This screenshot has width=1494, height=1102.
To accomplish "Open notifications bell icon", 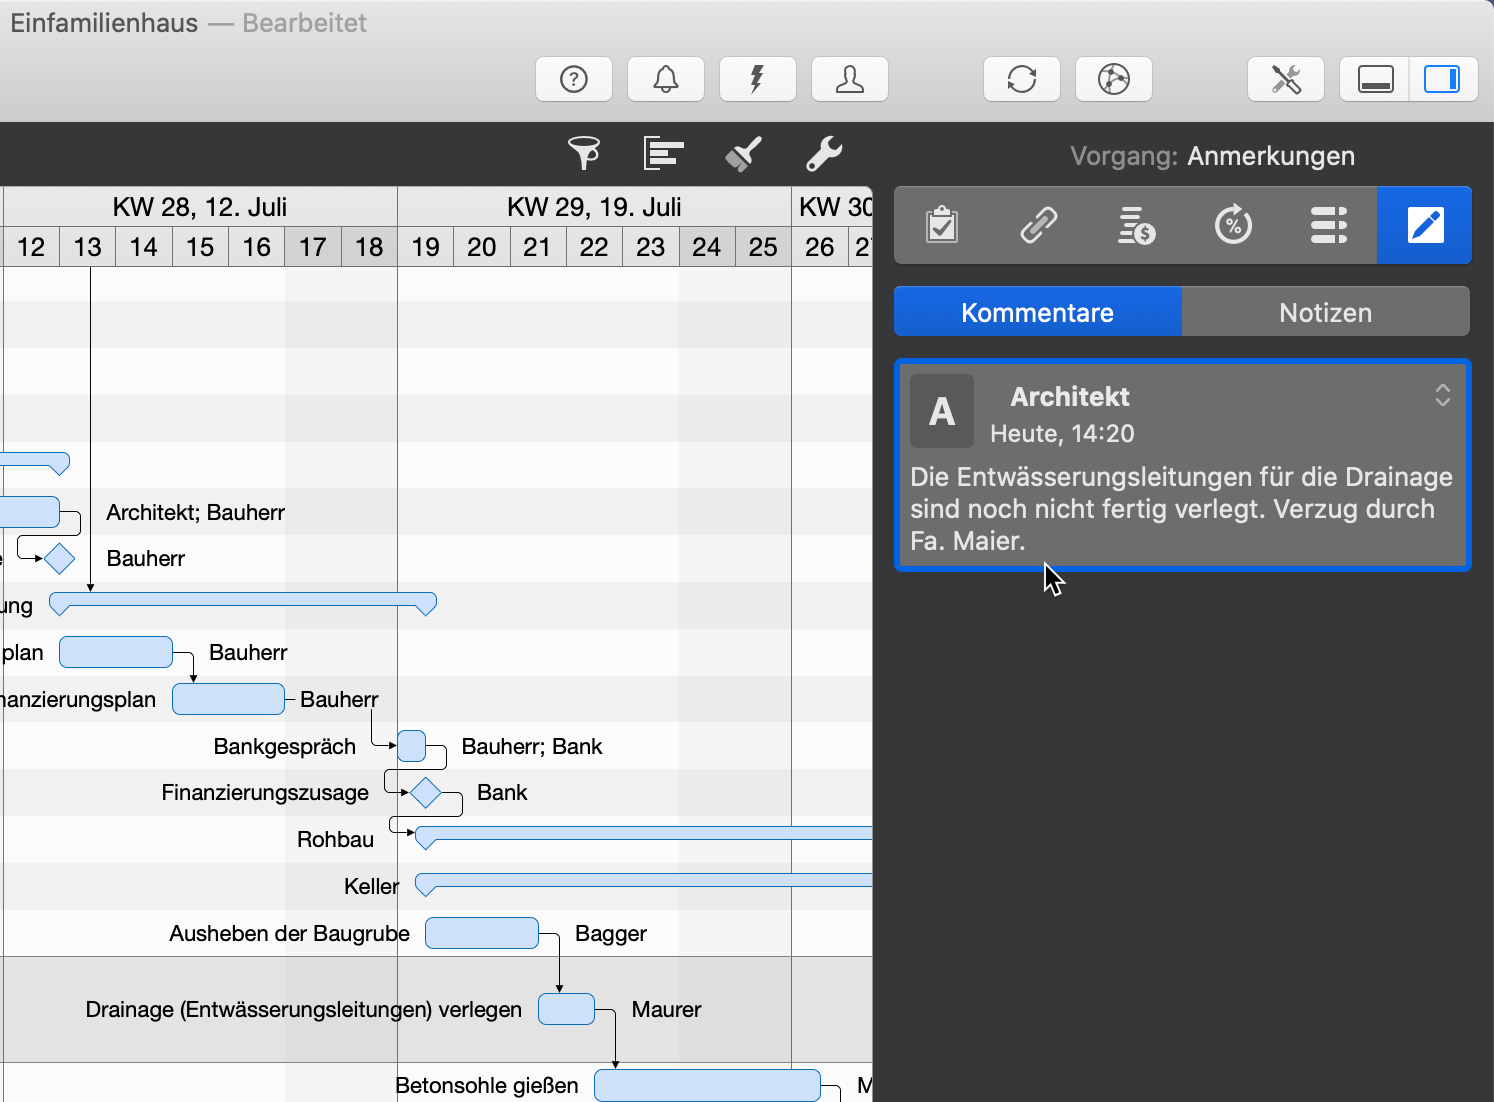I will tap(666, 79).
